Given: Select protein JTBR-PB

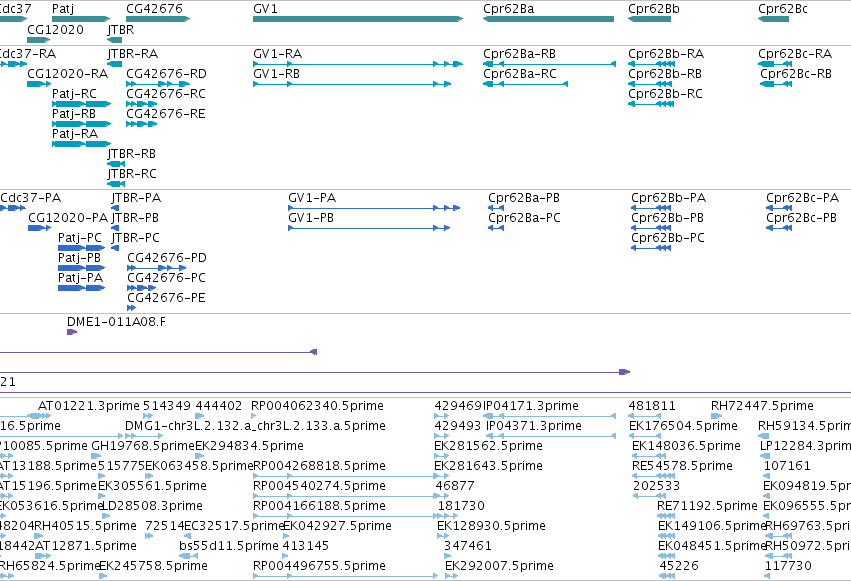Looking at the screenshot, I should coord(115,228).
